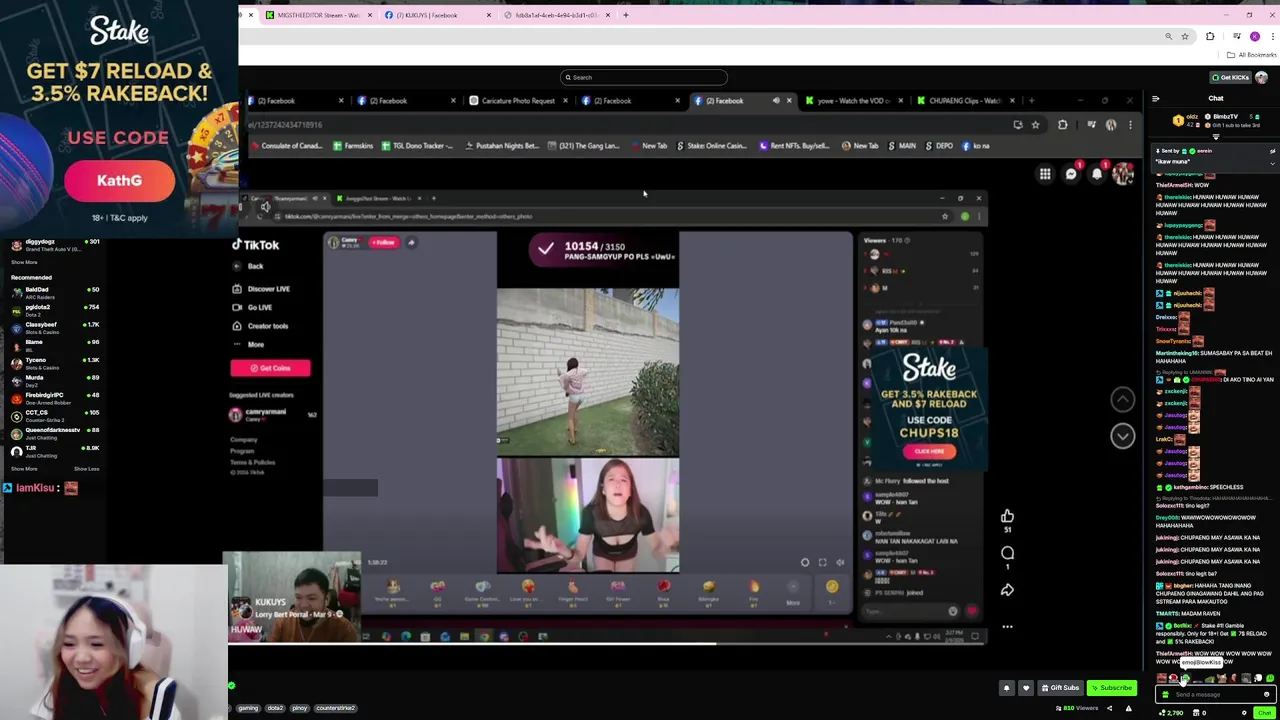Bookmark this page with the star icon
Image resolution: width=1280 pixels, height=720 pixels.
[x=1185, y=36]
